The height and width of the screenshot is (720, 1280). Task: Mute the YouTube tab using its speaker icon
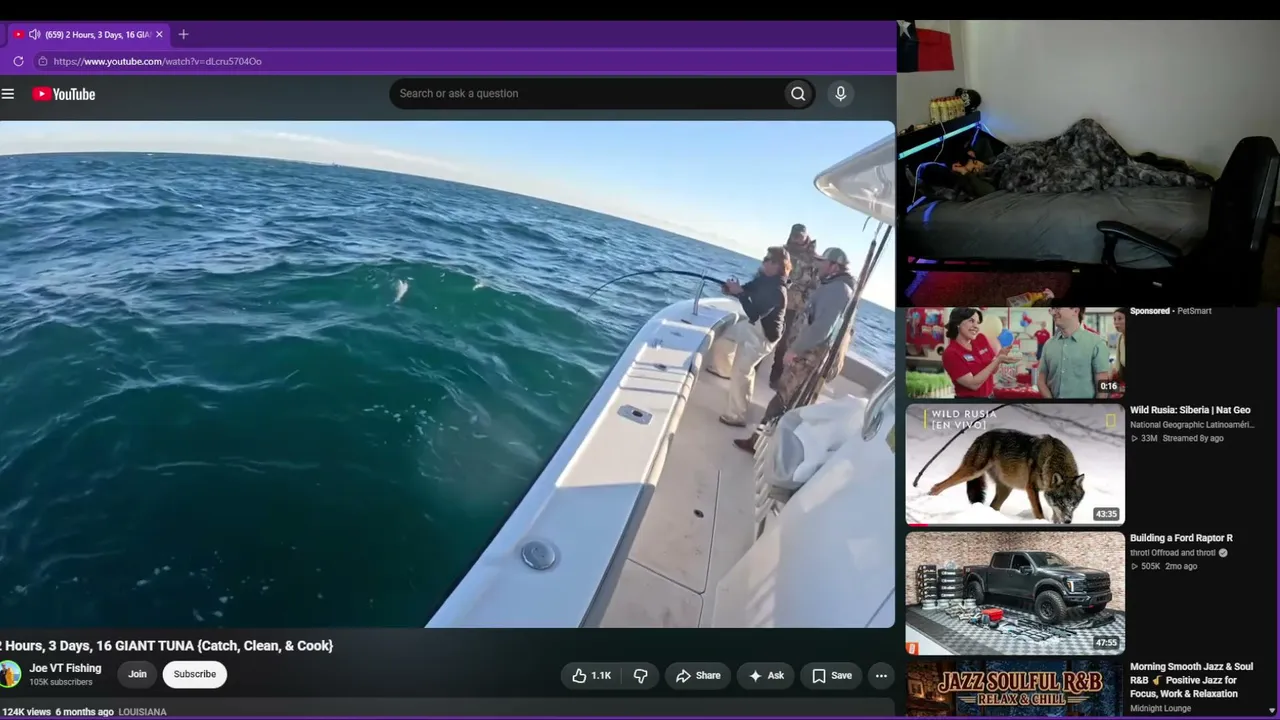[x=35, y=34]
